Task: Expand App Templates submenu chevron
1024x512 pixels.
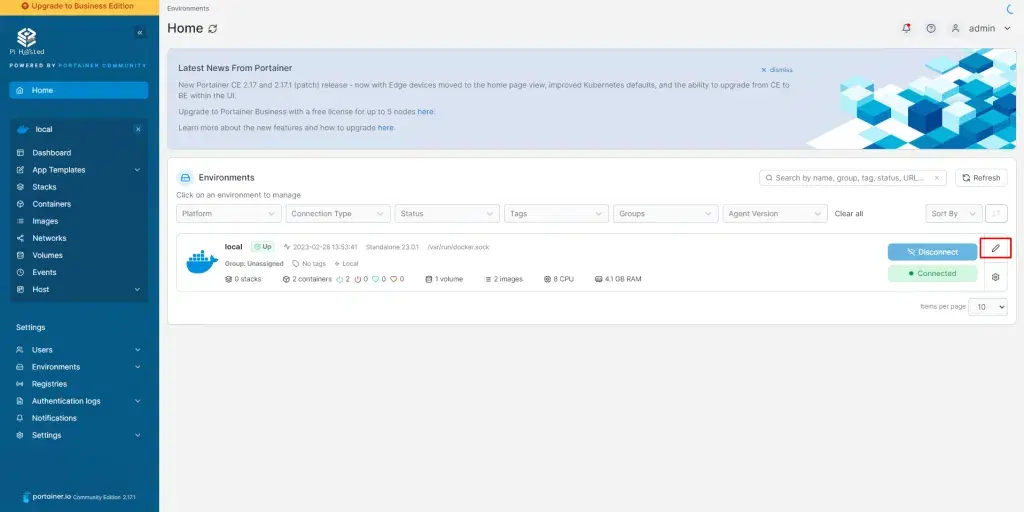Action: point(137,170)
